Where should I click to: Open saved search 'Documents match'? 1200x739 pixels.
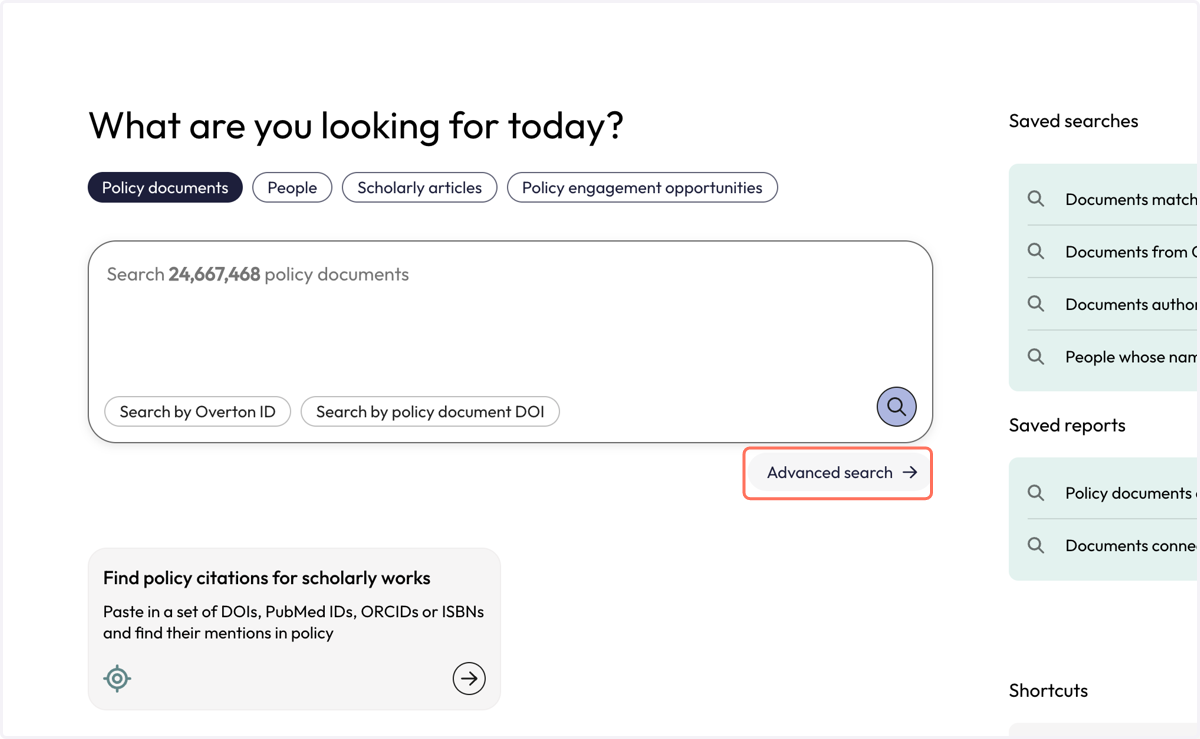[1131, 199]
